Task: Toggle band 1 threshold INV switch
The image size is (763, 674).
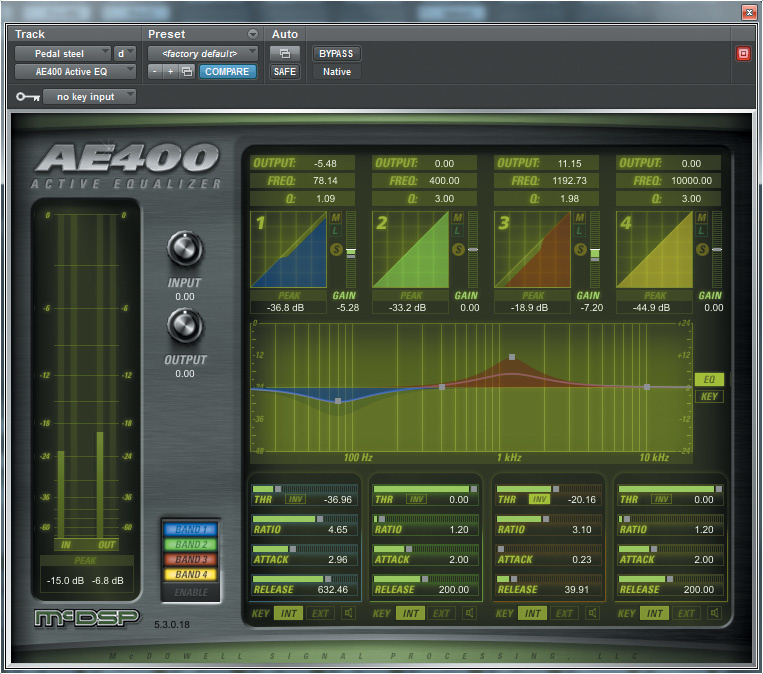Action: click(x=295, y=499)
